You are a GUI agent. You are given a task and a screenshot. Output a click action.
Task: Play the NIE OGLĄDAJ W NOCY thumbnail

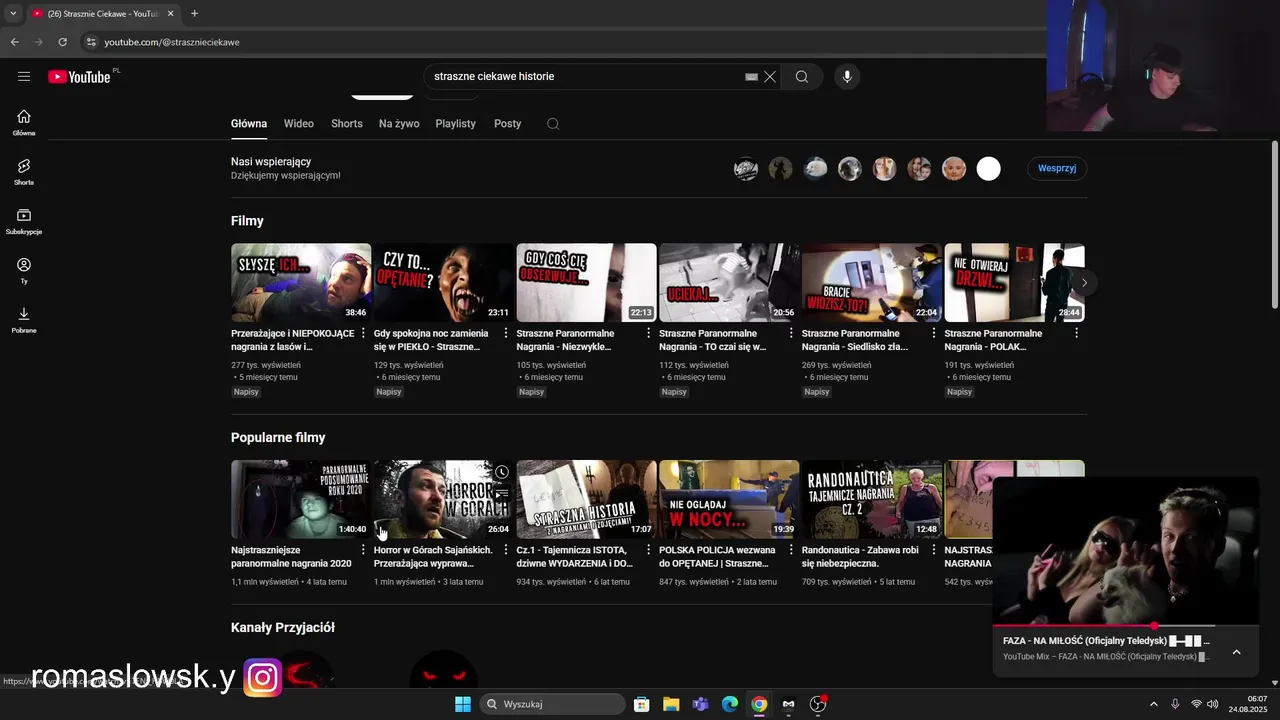tap(729, 499)
